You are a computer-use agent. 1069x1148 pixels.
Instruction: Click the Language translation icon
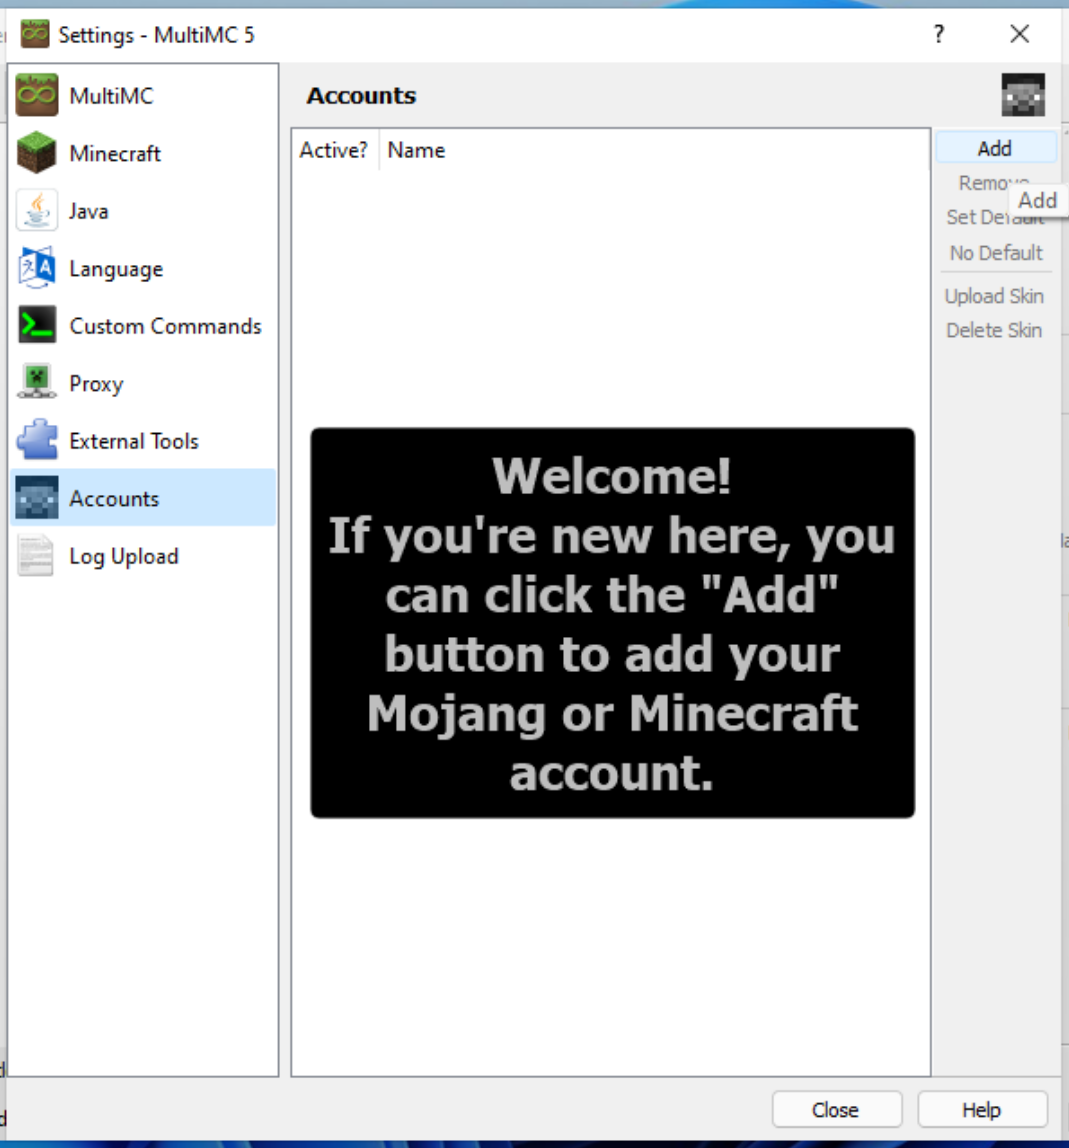tap(37, 269)
